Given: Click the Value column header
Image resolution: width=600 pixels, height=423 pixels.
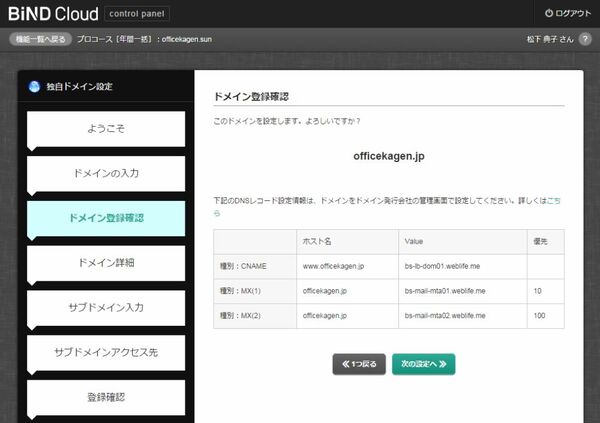Looking at the screenshot, I should [x=463, y=242].
